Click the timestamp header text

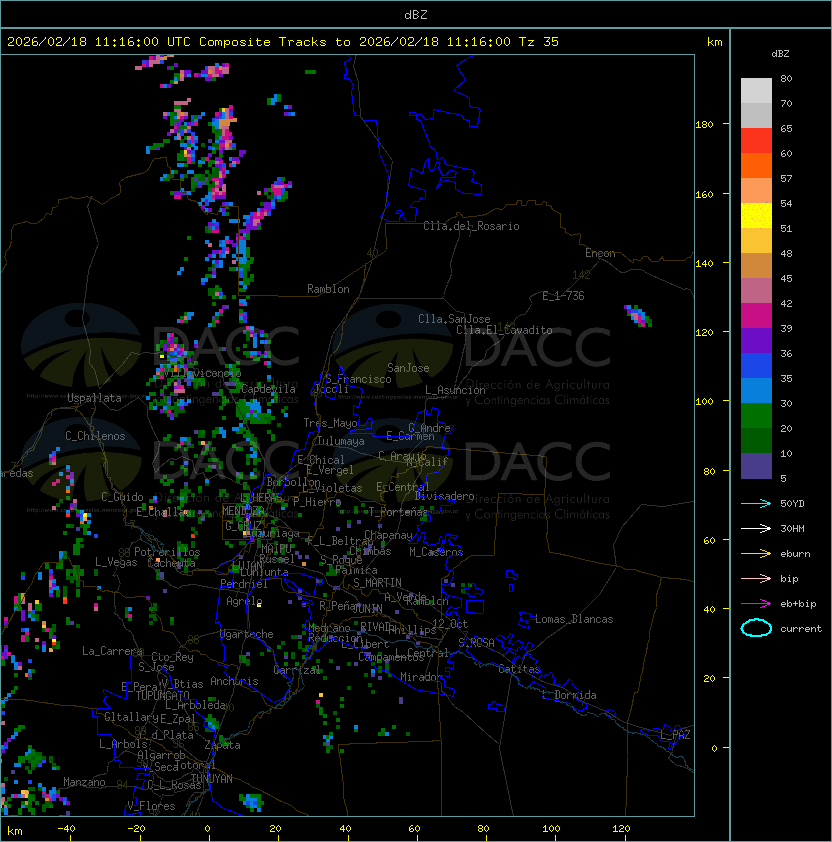click(x=283, y=42)
